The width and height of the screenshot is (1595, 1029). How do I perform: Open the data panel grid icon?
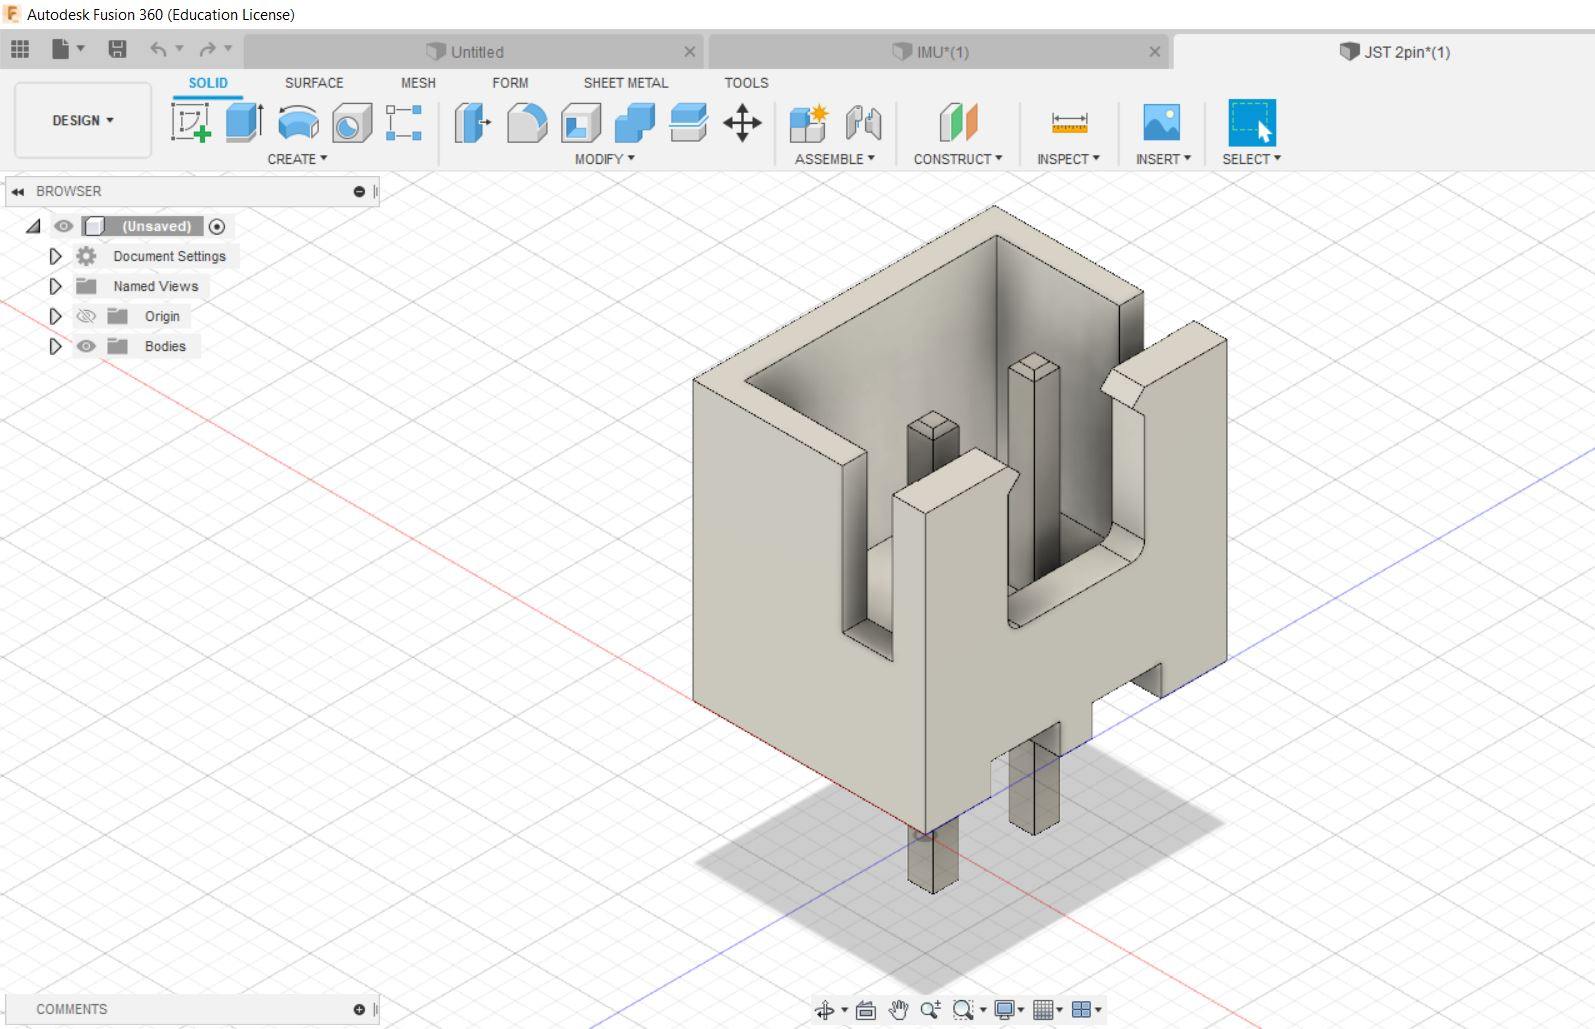[x=20, y=49]
